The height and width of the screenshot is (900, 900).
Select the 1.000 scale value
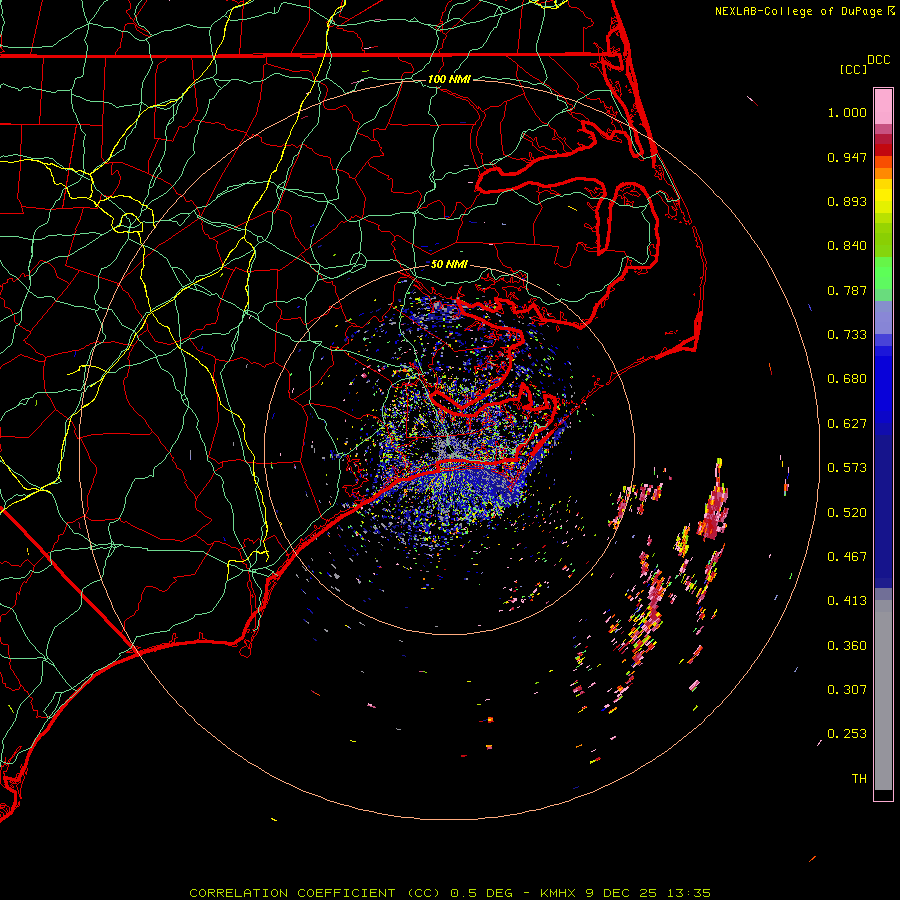[847, 113]
